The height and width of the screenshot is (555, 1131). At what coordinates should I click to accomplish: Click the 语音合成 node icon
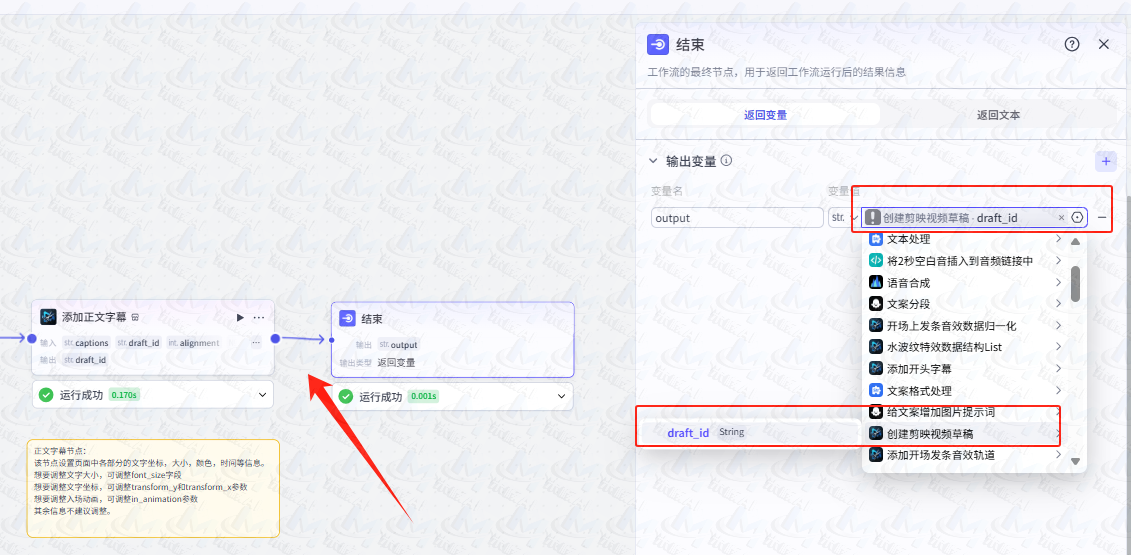point(876,282)
